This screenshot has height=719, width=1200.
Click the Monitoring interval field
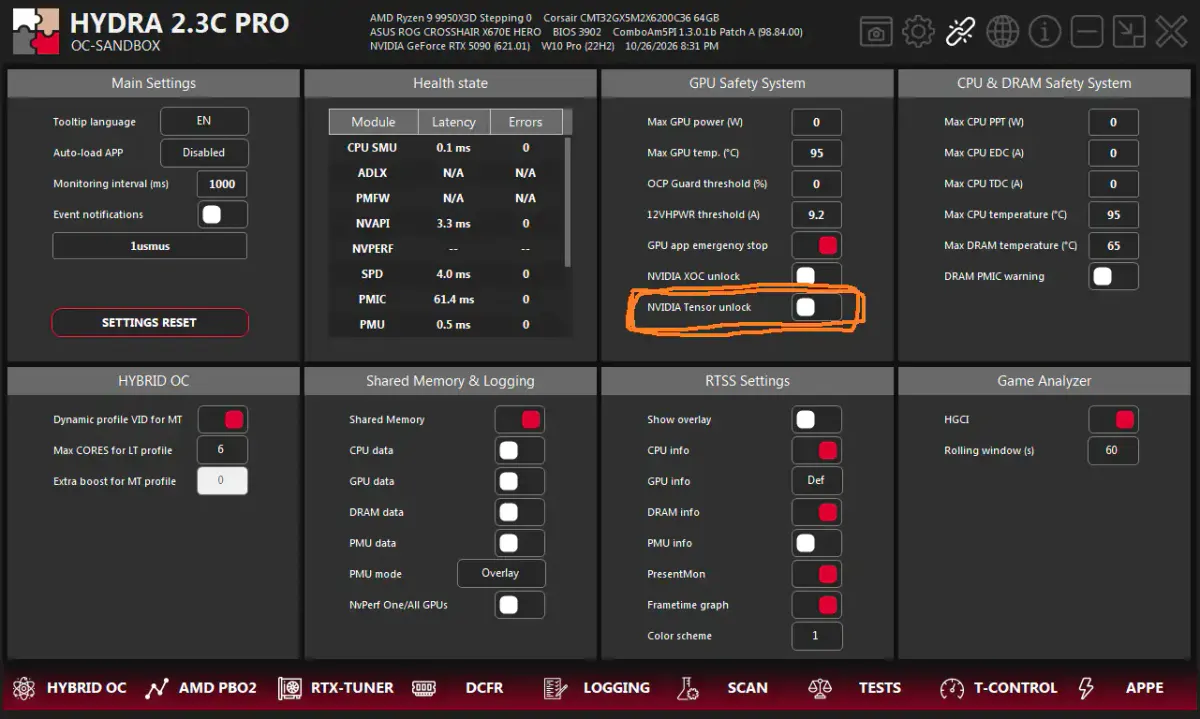coord(222,183)
